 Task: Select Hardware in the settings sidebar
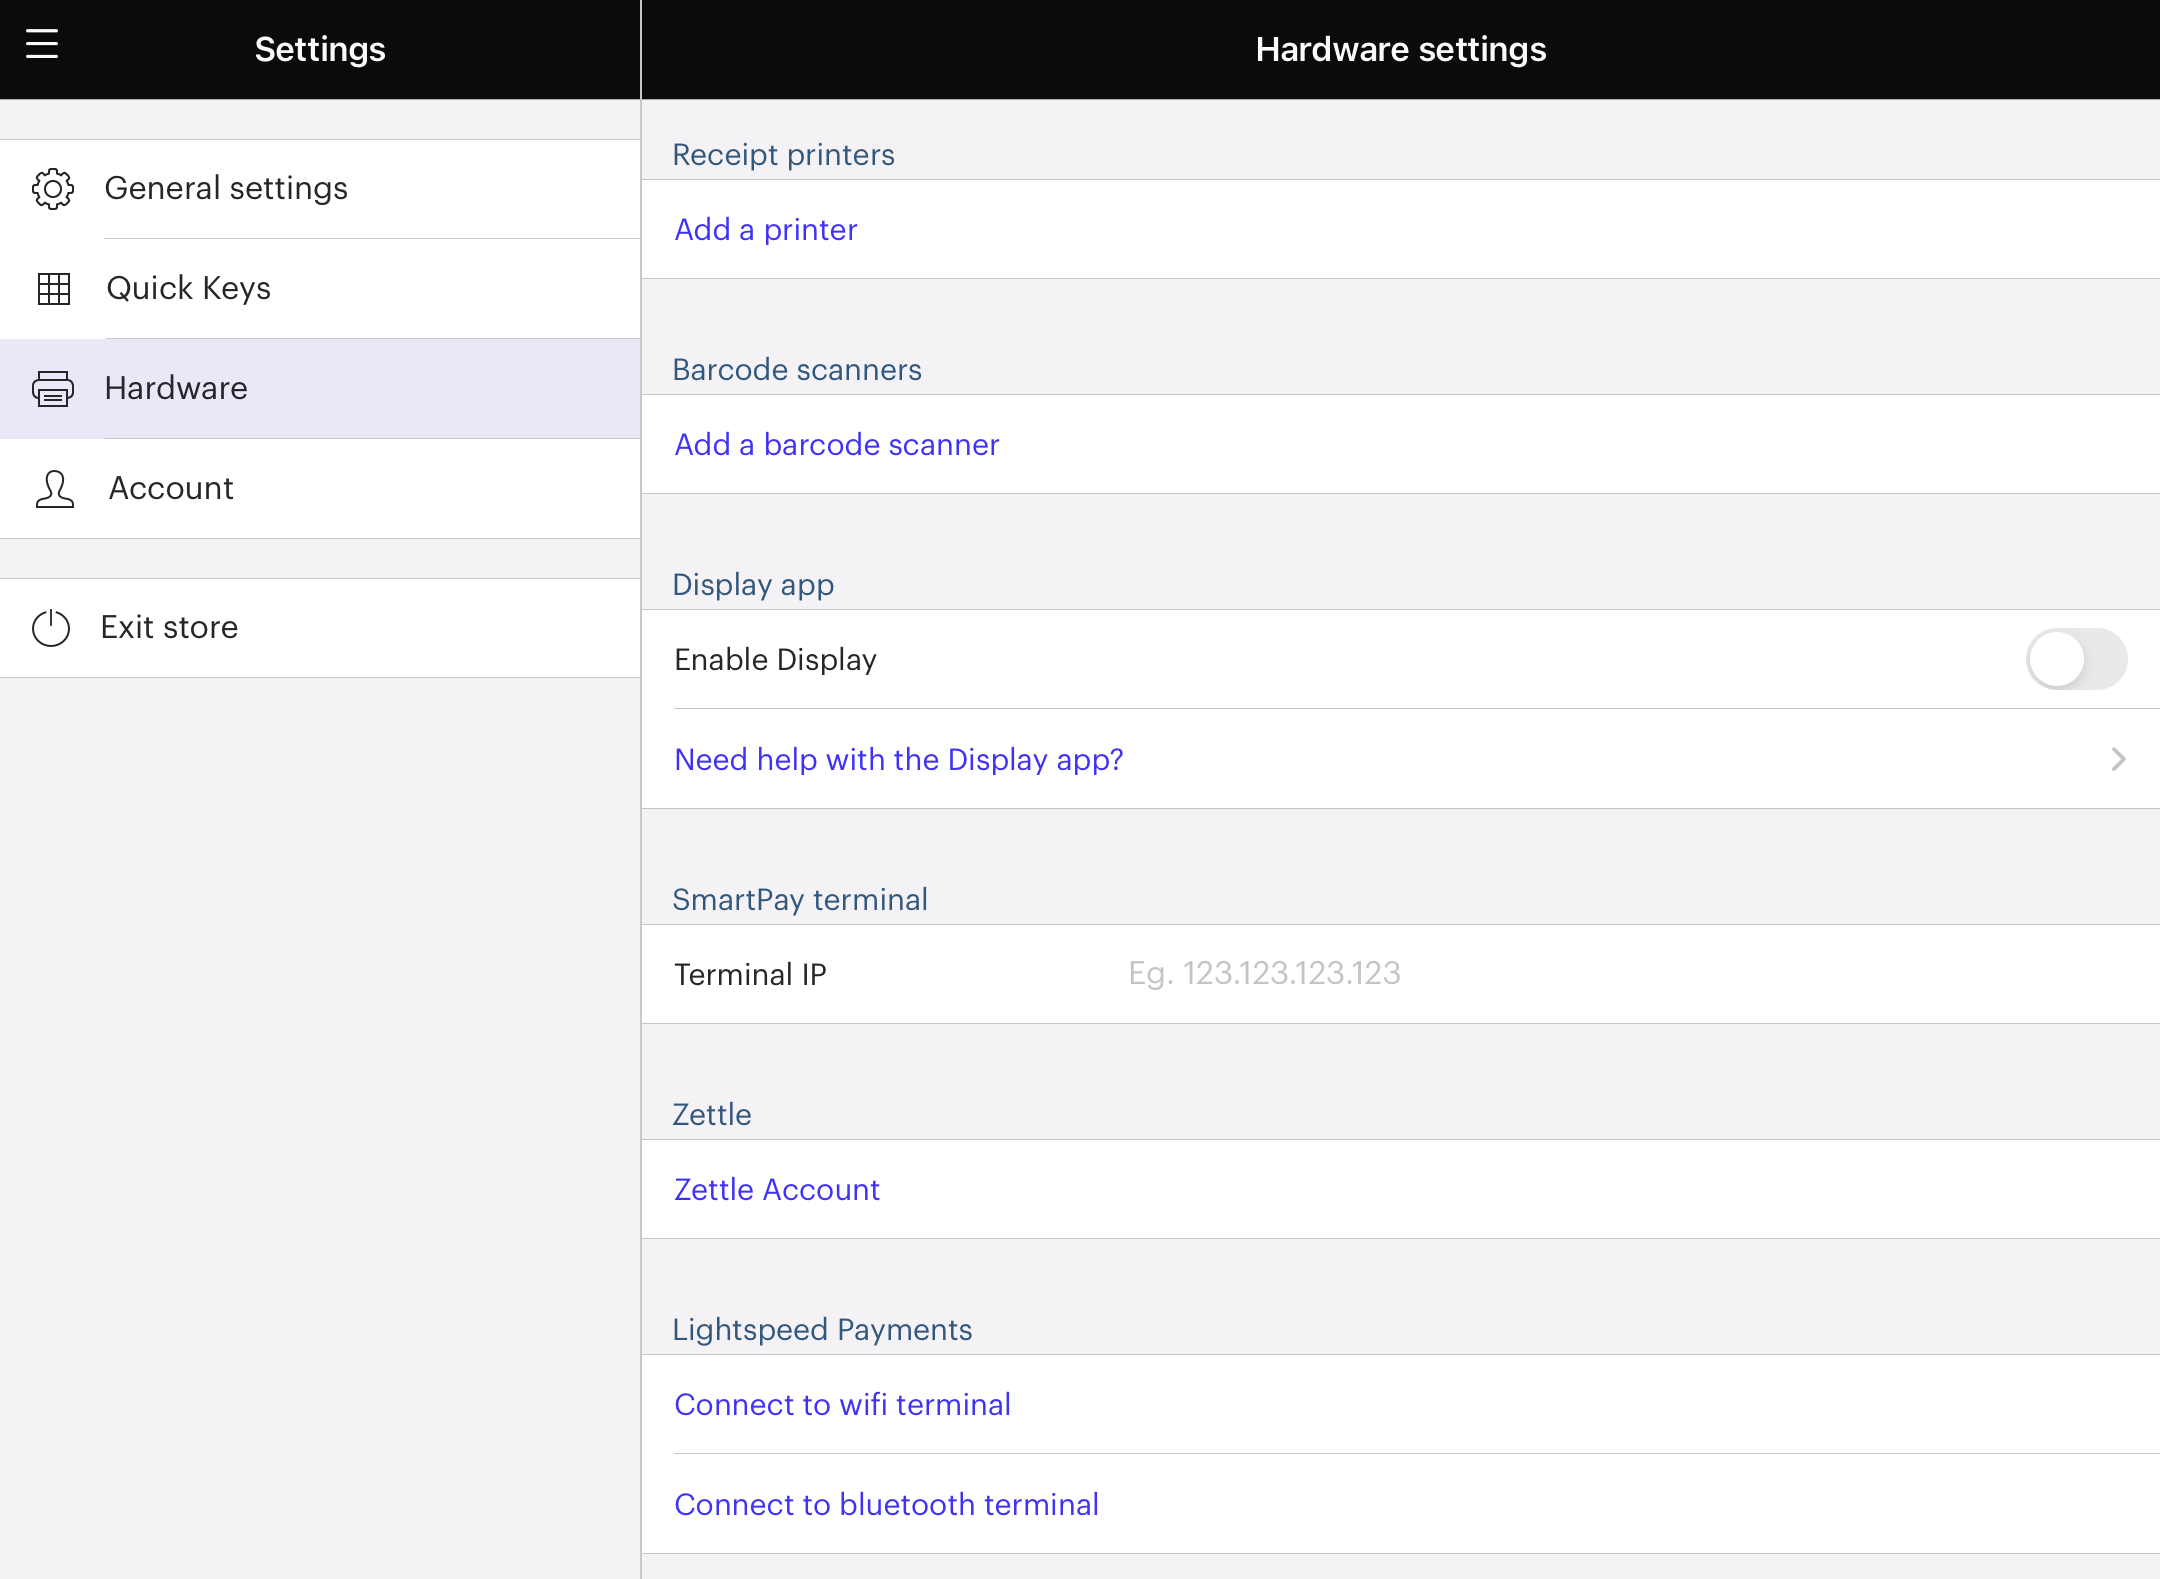(x=176, y=389)
